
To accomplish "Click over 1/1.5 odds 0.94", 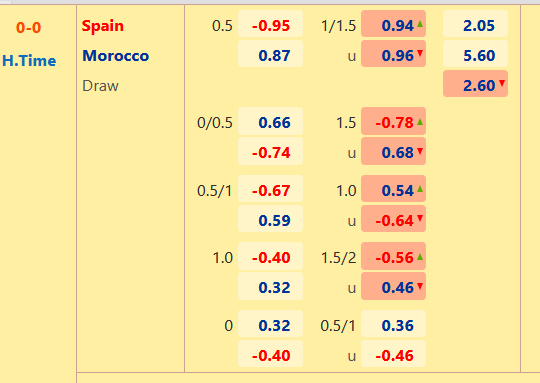I will click(x=393, y=24).
